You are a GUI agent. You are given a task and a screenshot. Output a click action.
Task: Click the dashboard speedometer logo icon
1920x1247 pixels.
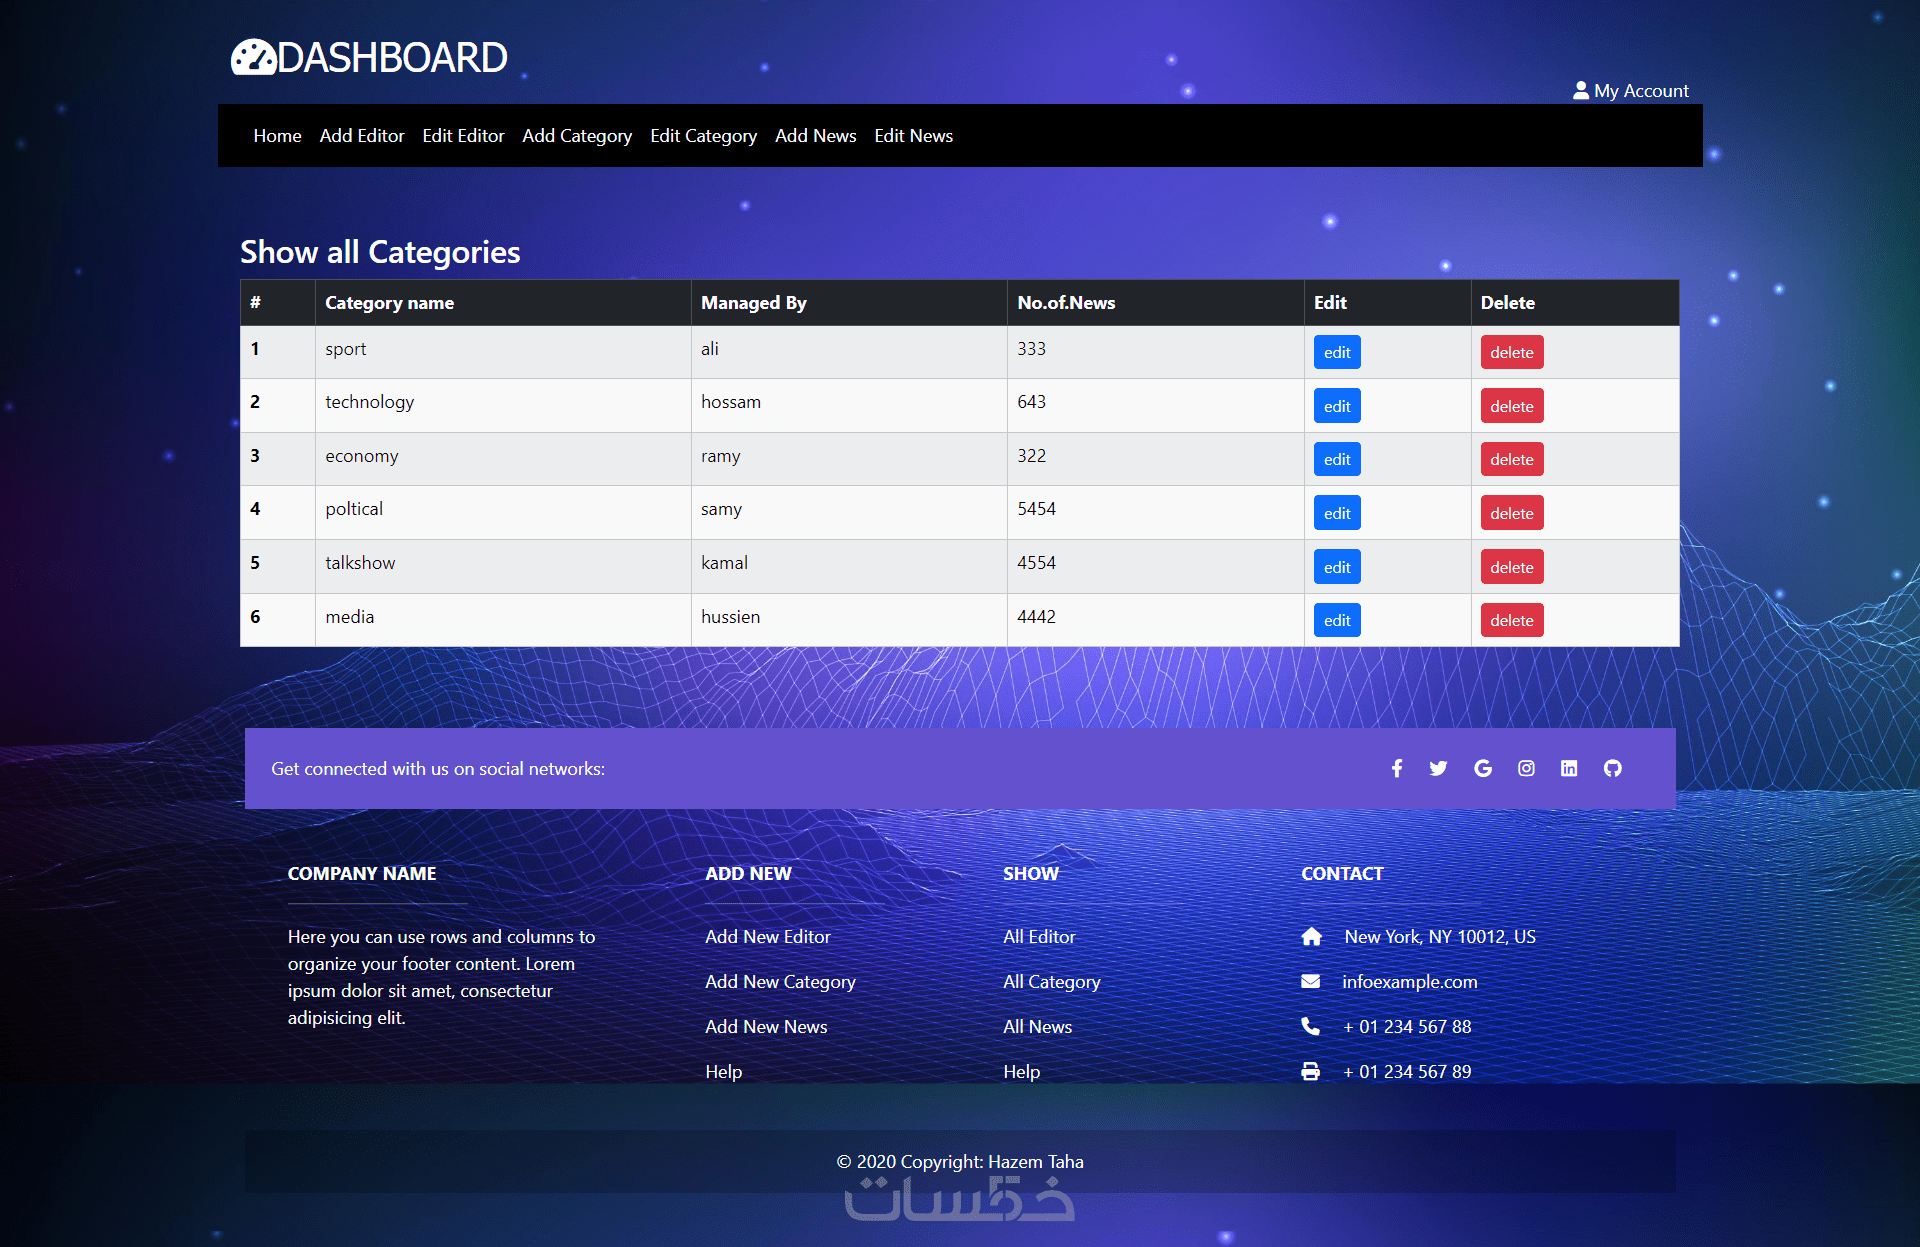click(253, 58)
